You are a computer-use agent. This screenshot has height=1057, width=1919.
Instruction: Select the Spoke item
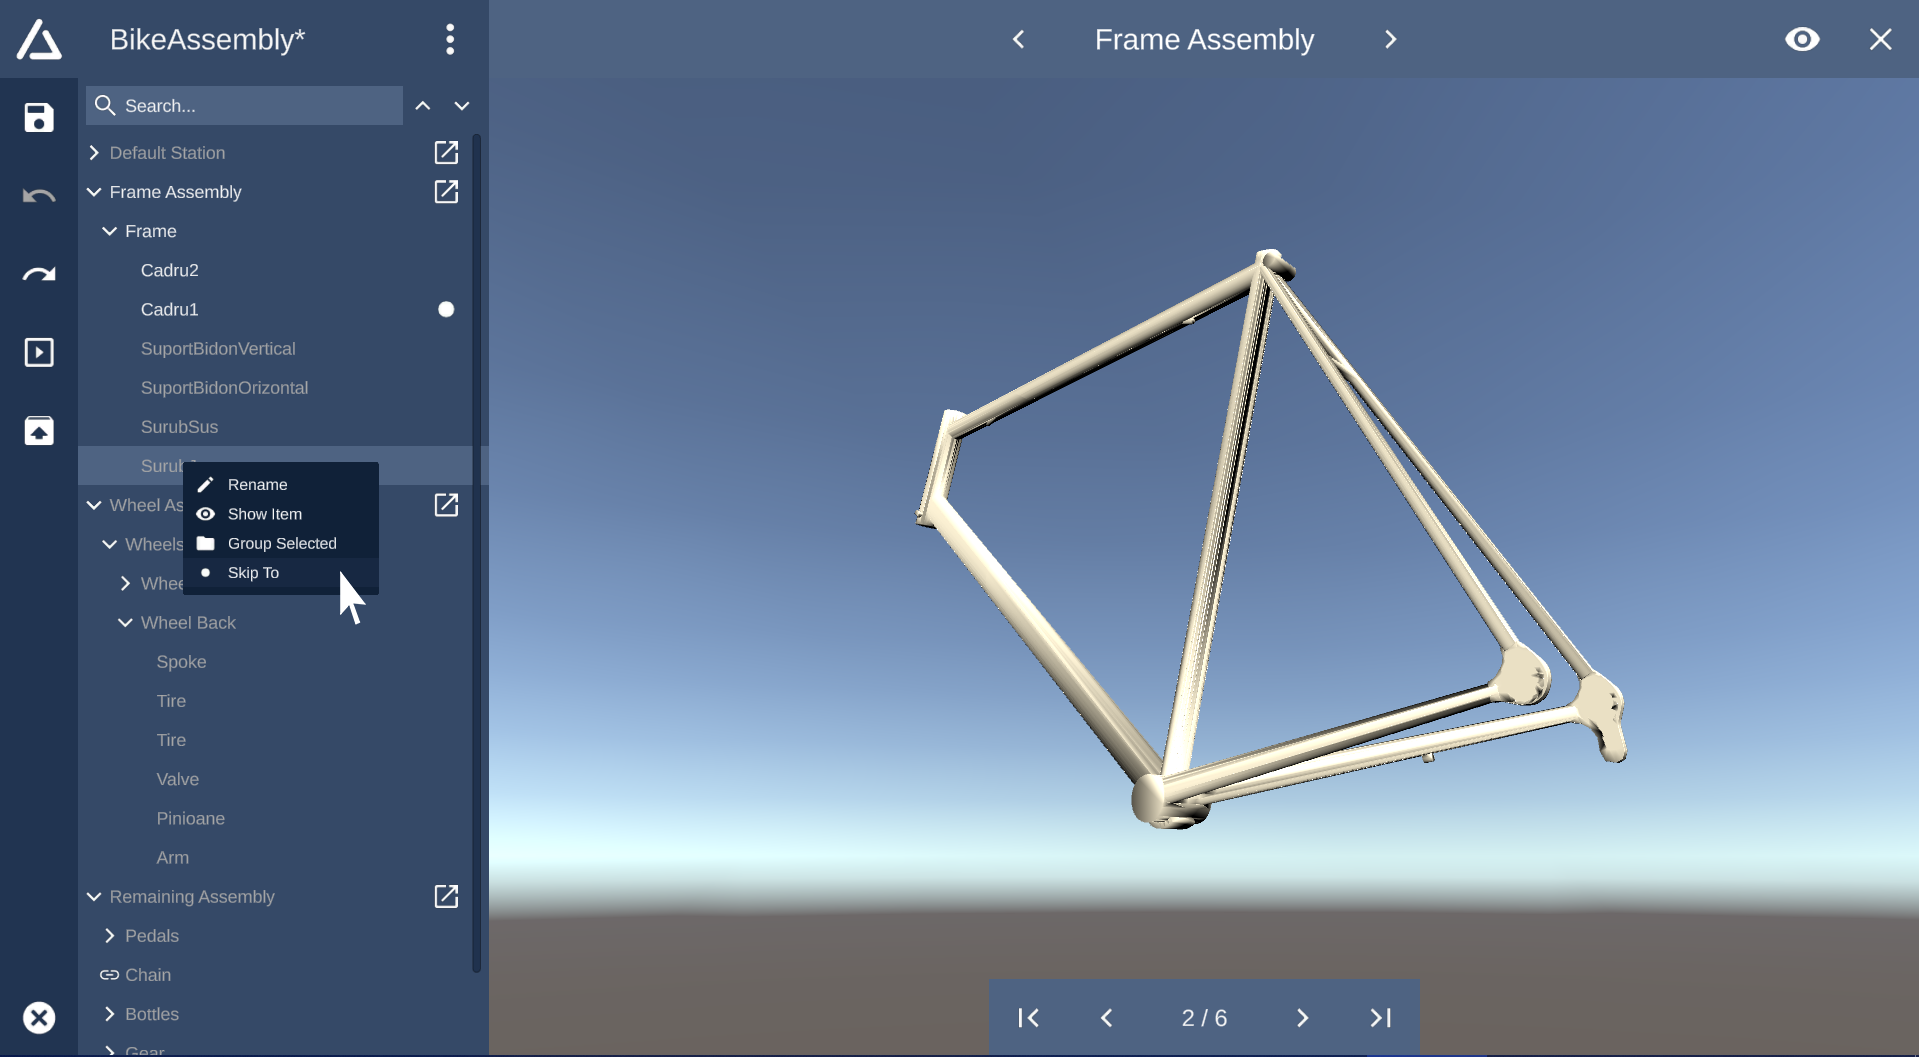tap(181, 662)
